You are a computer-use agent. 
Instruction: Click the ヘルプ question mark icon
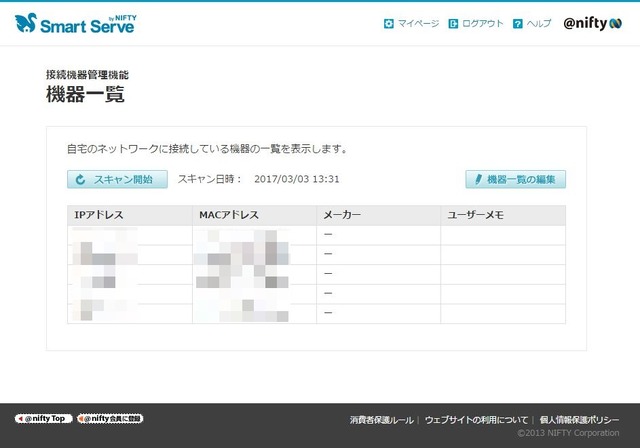pyautogui.click(x=517, y=23)
